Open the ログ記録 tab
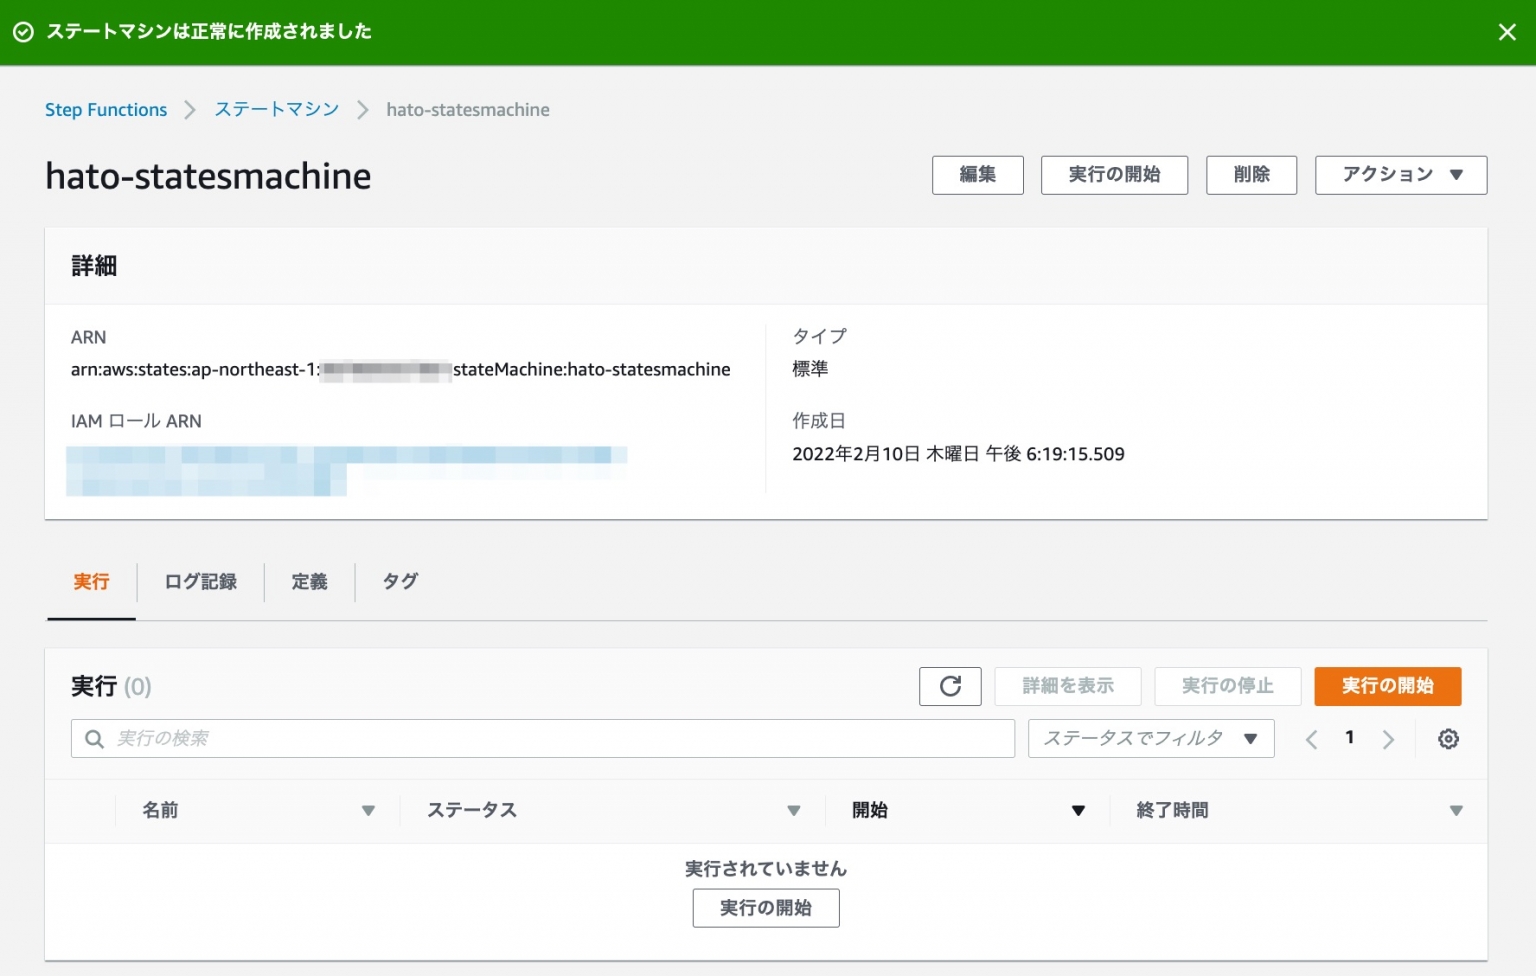This screenshot has height=976, width=1536. click(x=200, y=582)
